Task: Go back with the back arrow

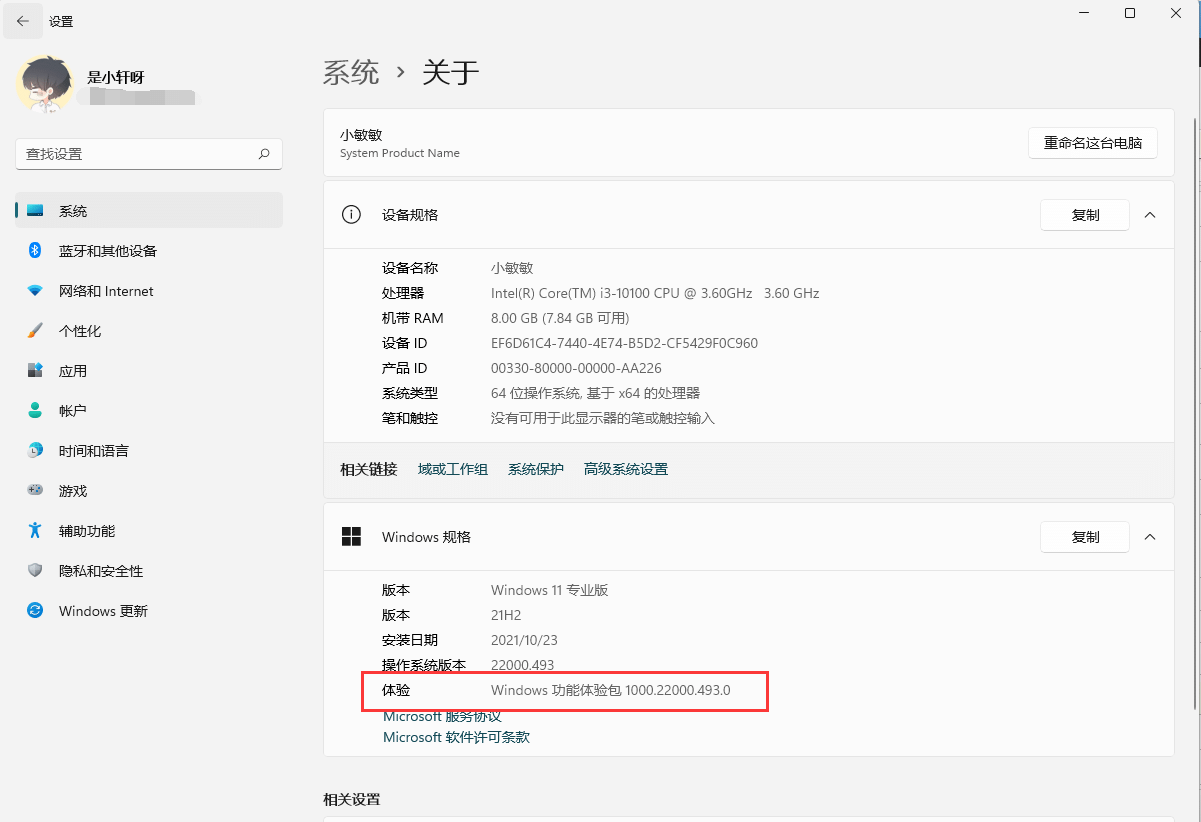Action: (23, 20)
